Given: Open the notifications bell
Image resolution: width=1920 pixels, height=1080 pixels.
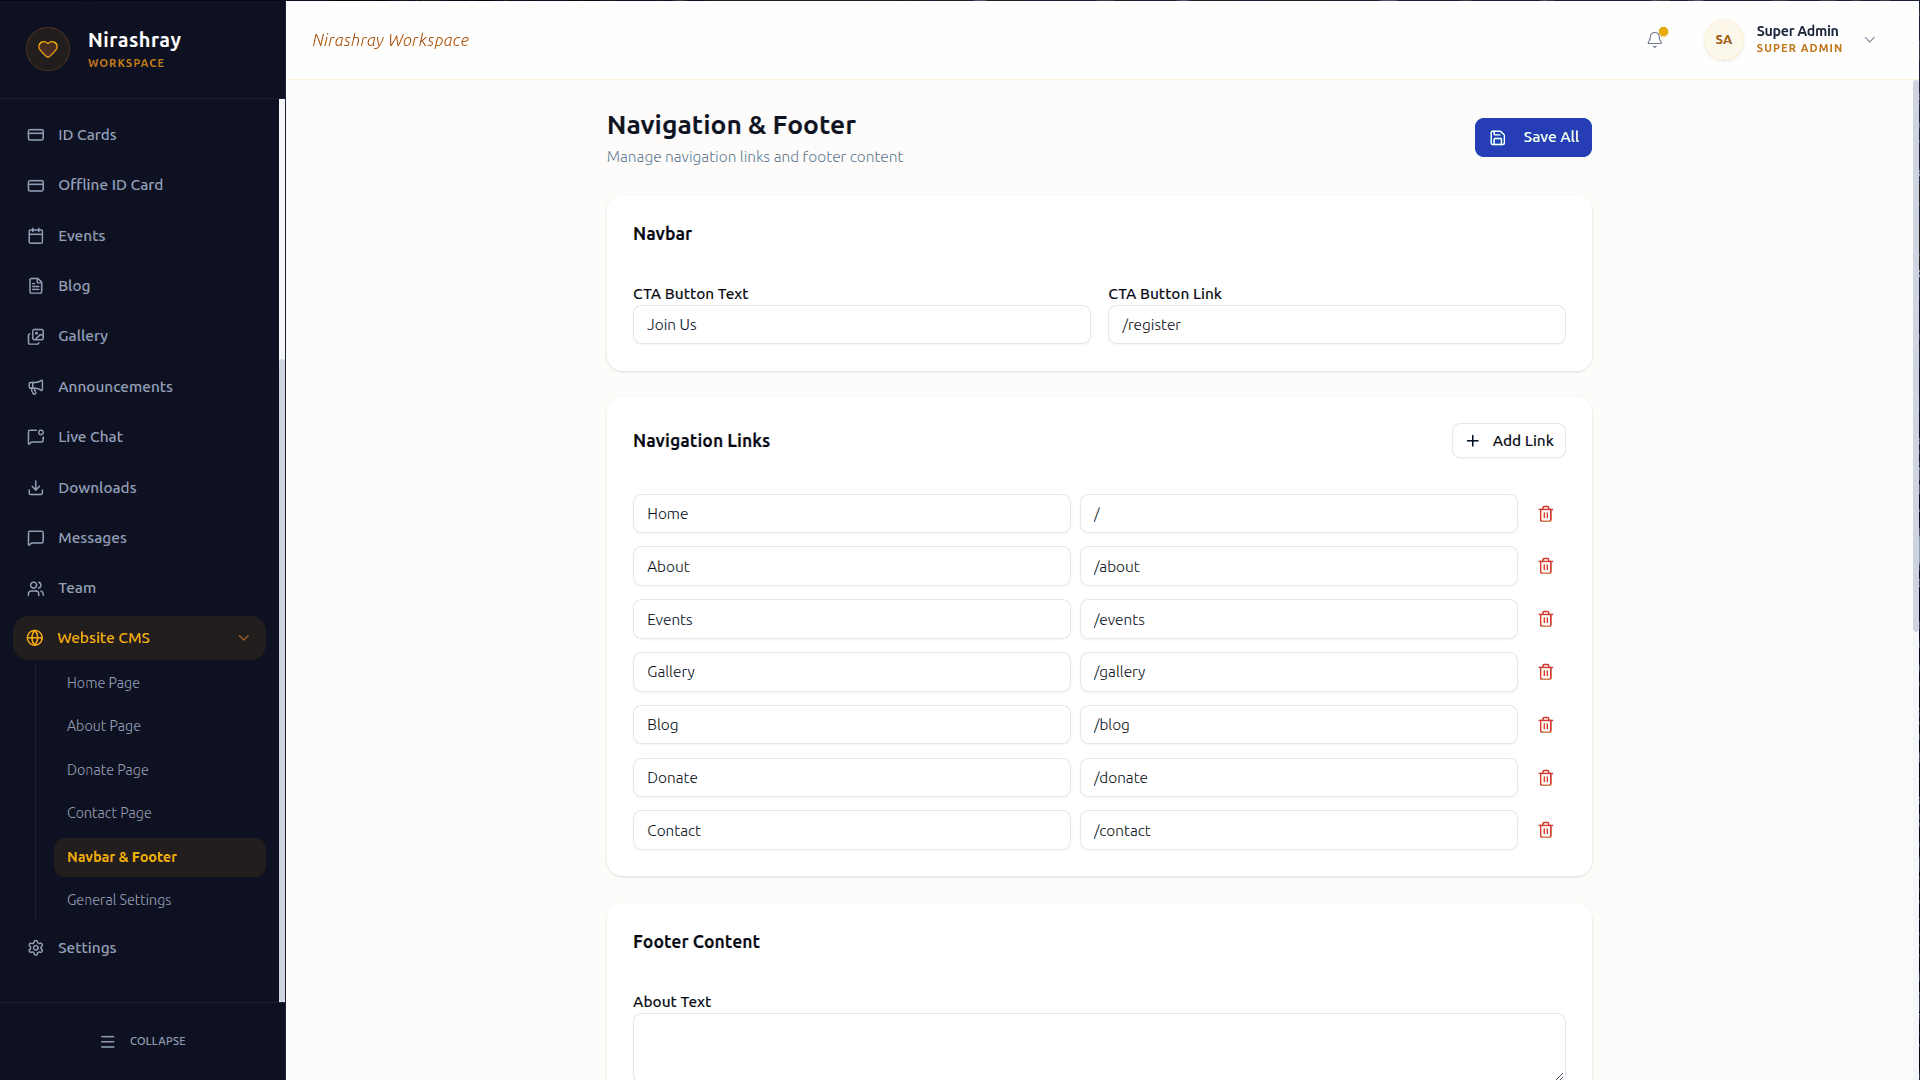Looking at the screenshot, I should click(1655, 40).
